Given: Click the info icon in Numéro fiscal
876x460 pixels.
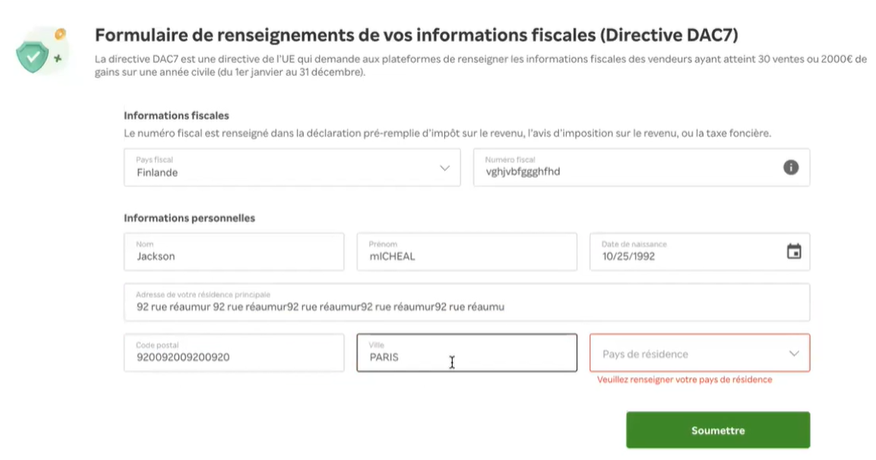Looking at the screenshot, I should 790,168.
